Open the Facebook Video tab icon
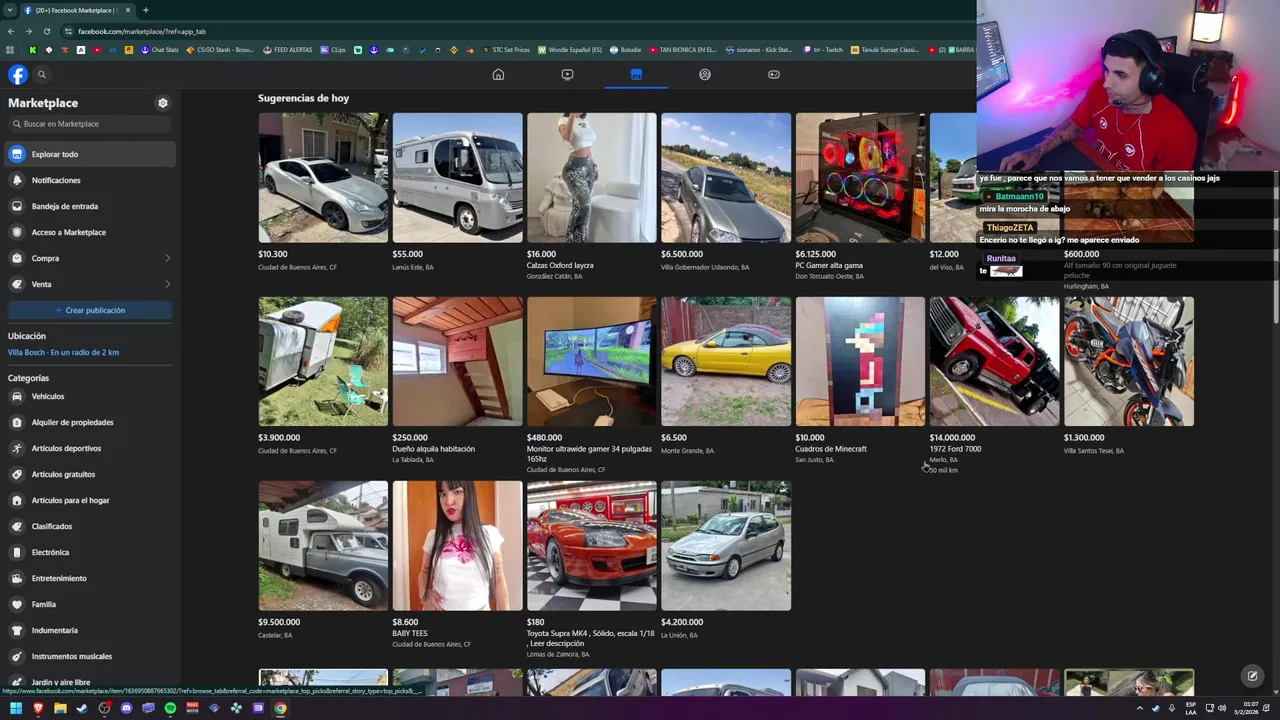Viewport: 1280px width, 720px height. pos(567,74)
